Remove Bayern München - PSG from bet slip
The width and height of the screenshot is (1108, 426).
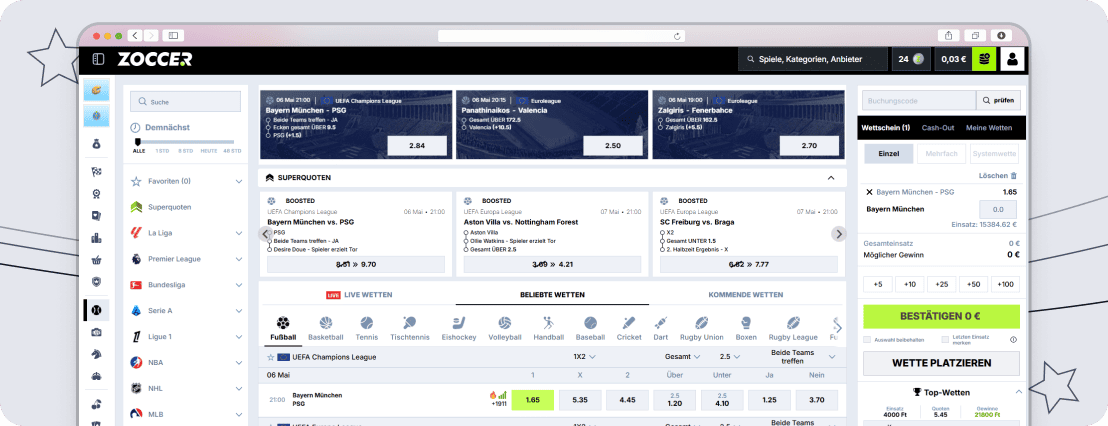point(869,191)
